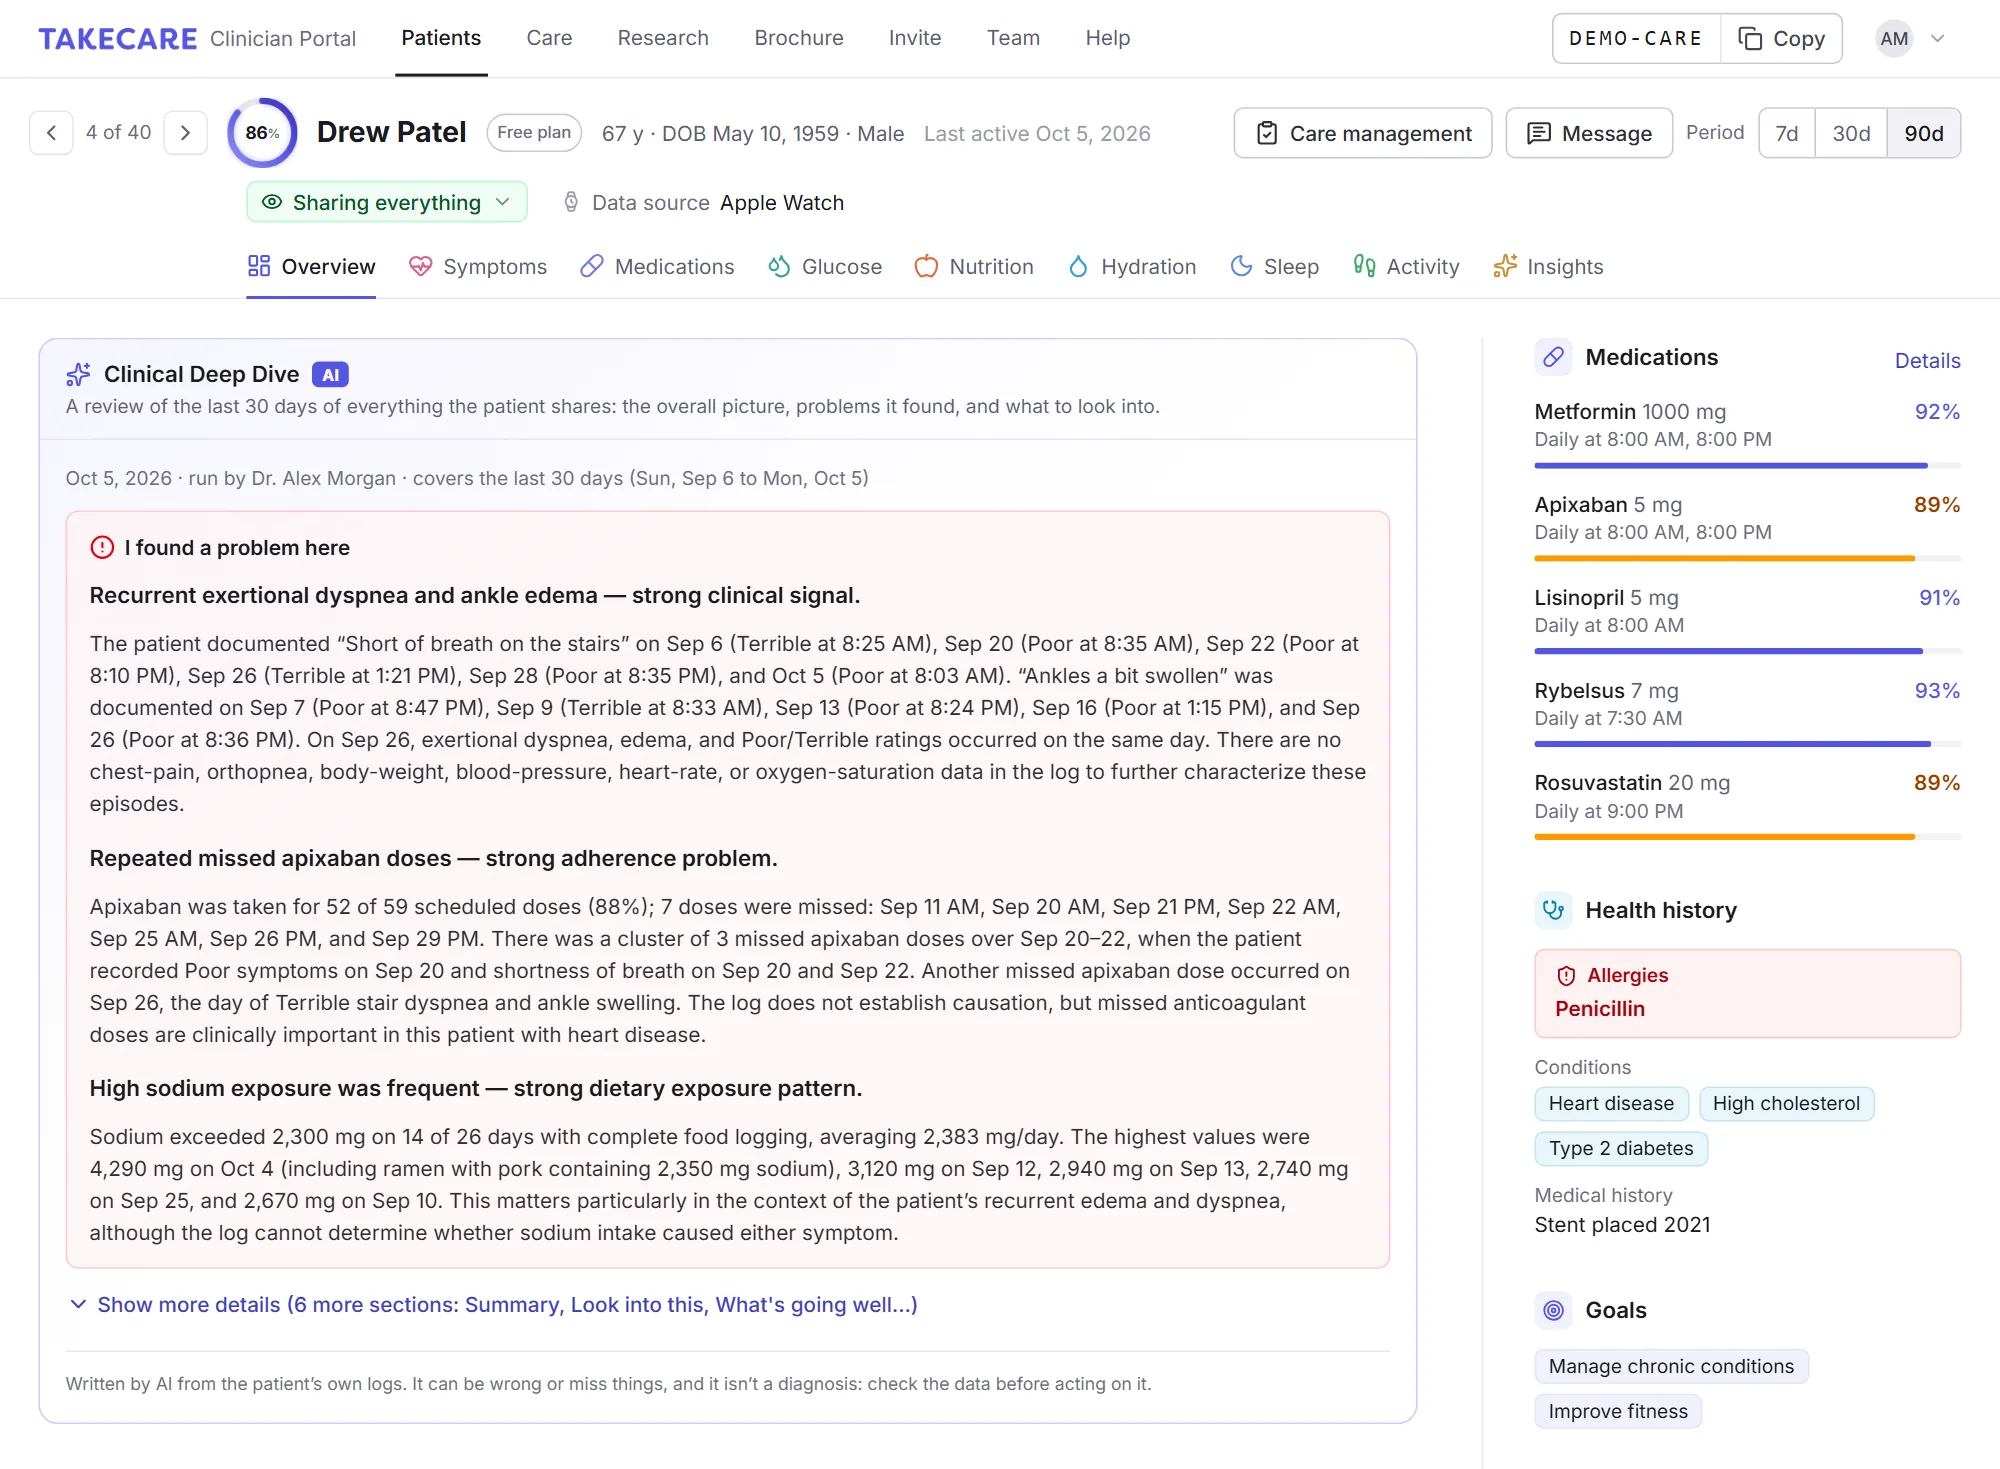Click the Care management button
This screenshot has height=1469, width=2000.
coord(1363,133)
